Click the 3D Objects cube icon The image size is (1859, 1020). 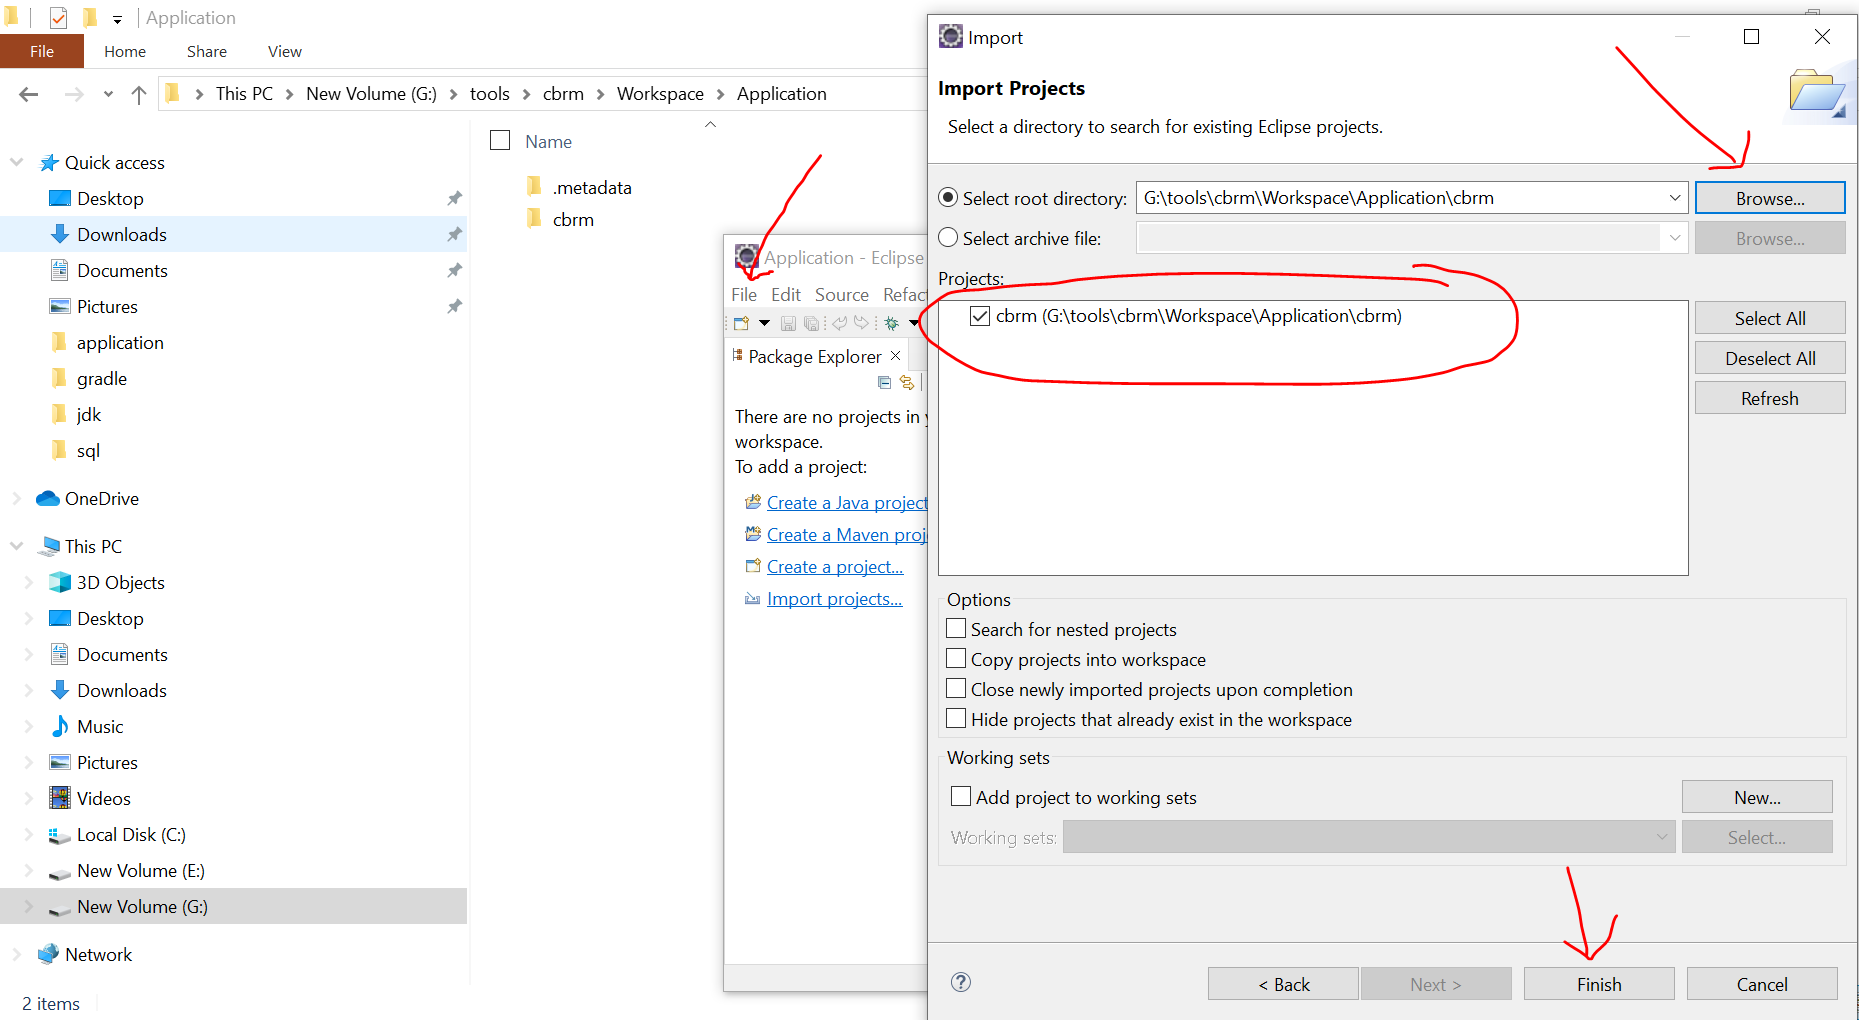point(60,582)
